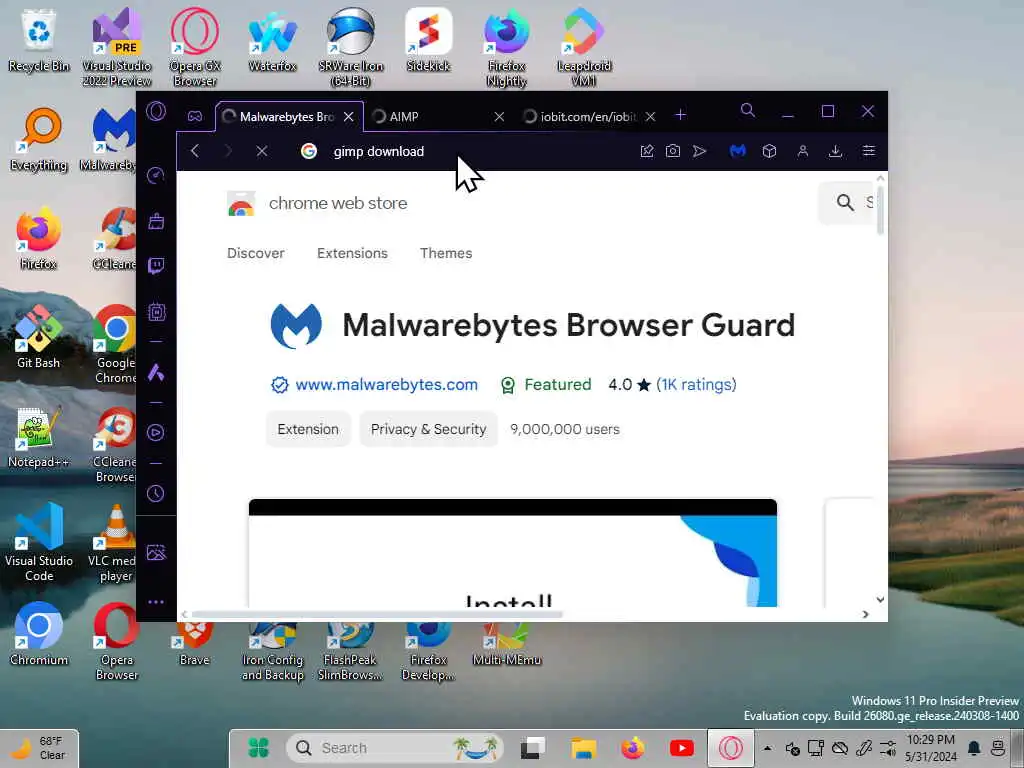Open the profile person icon
The height and width of the screenshot is (768, 1024).
(x=803, y=151)
